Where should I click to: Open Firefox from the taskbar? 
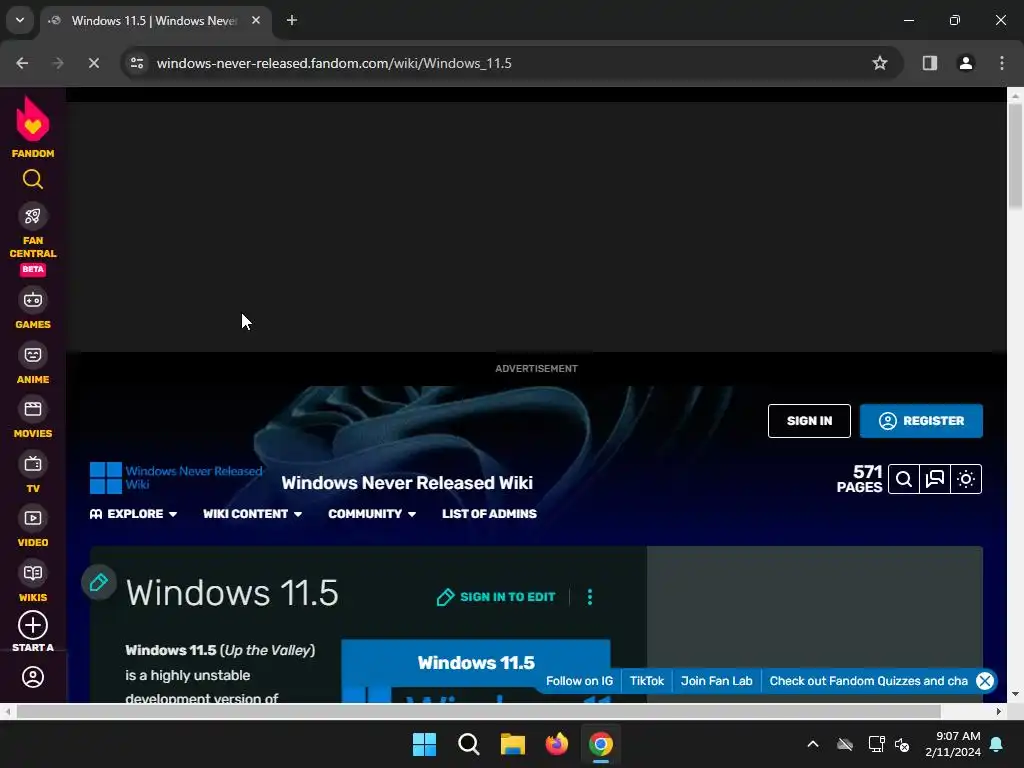556,744
